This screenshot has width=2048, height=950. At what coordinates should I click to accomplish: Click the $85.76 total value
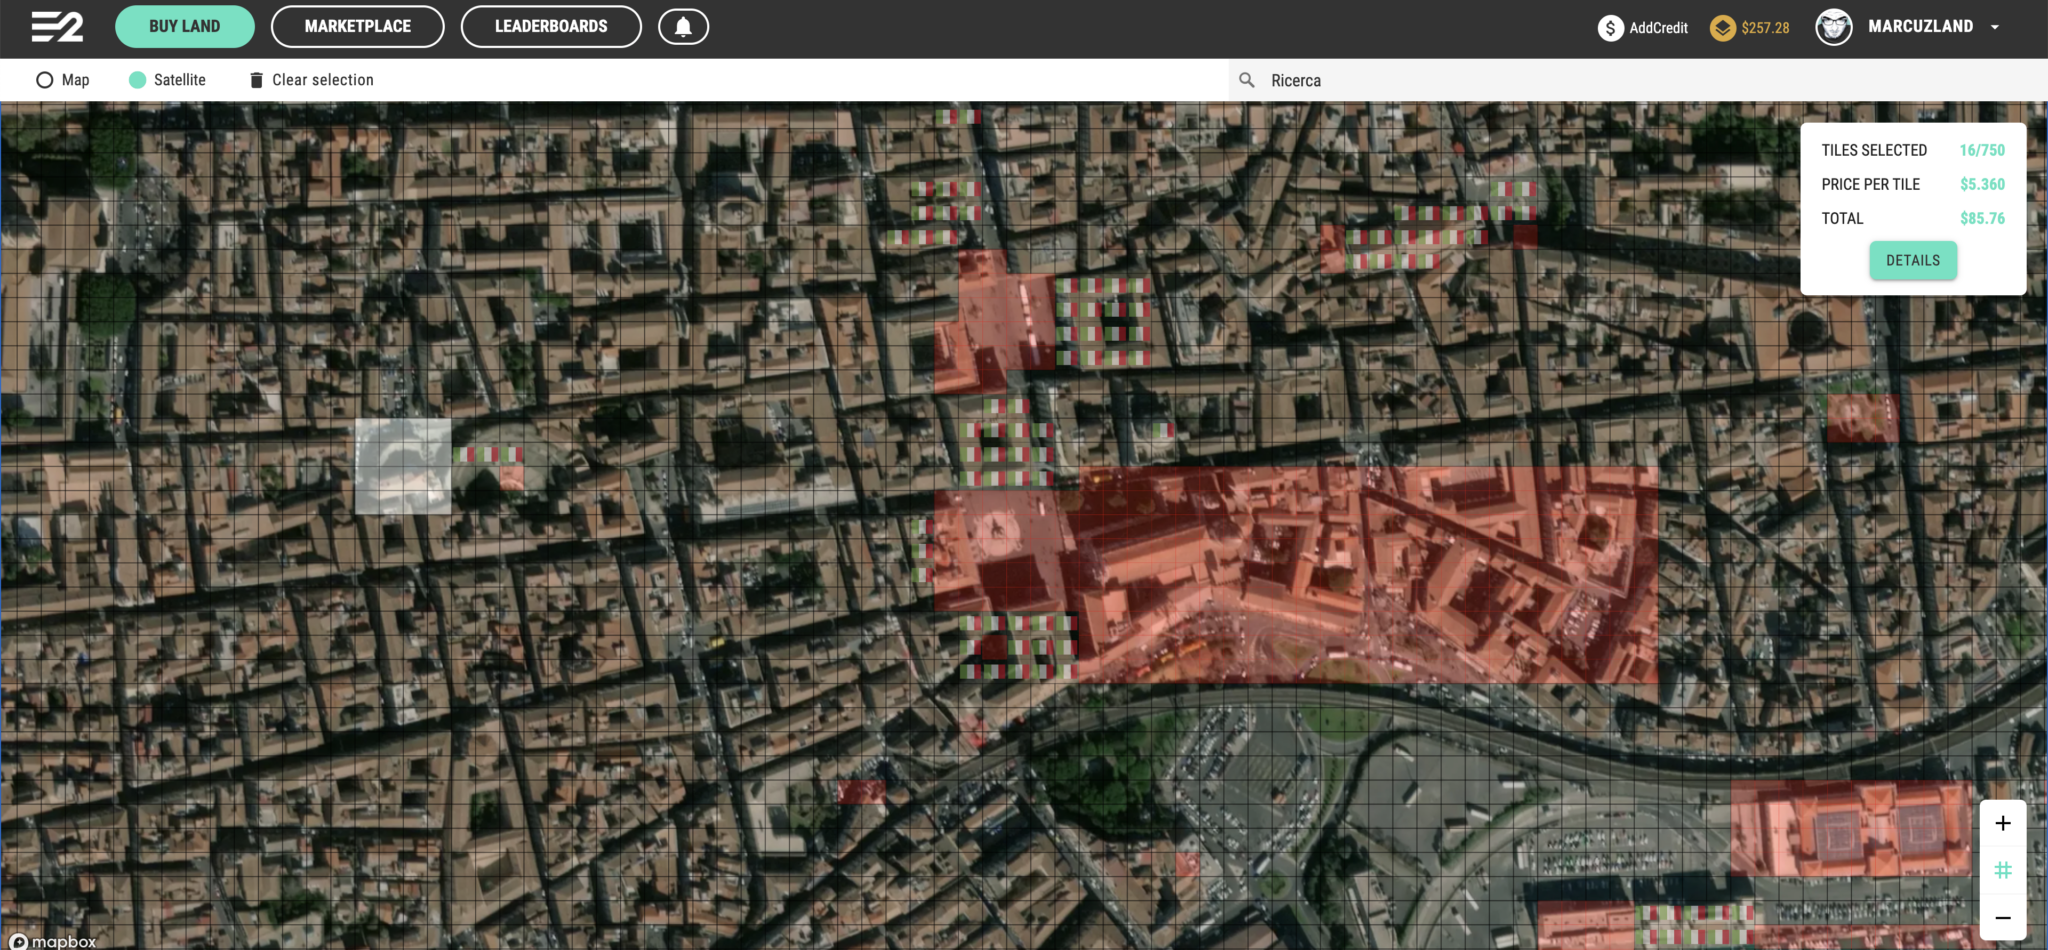point(1982,218)
